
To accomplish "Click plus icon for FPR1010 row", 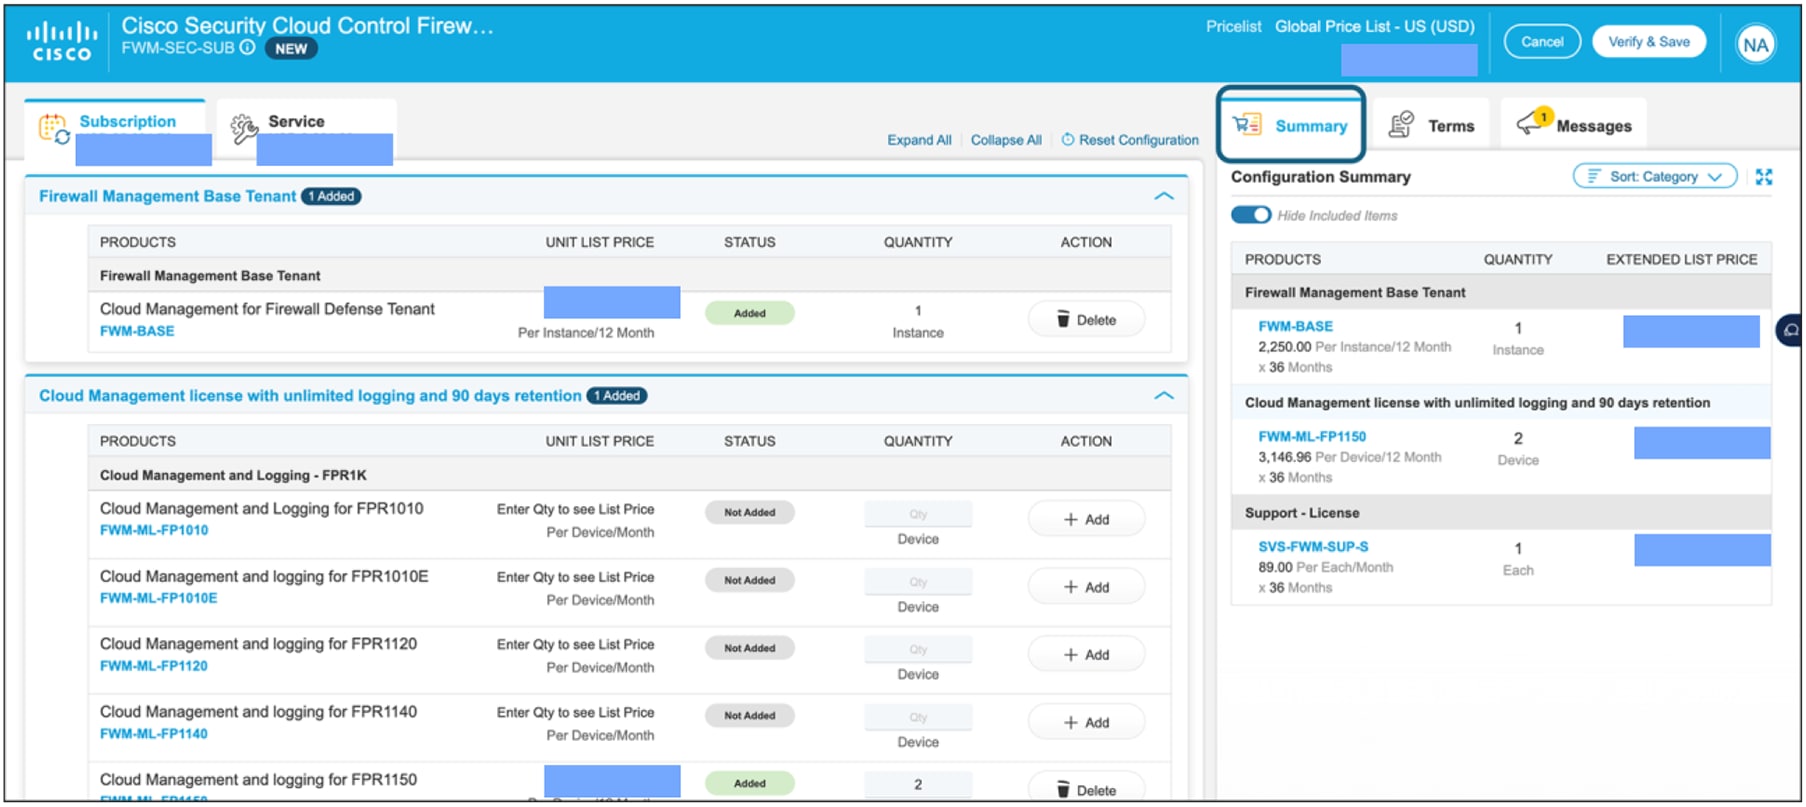I will point(1070,520).
